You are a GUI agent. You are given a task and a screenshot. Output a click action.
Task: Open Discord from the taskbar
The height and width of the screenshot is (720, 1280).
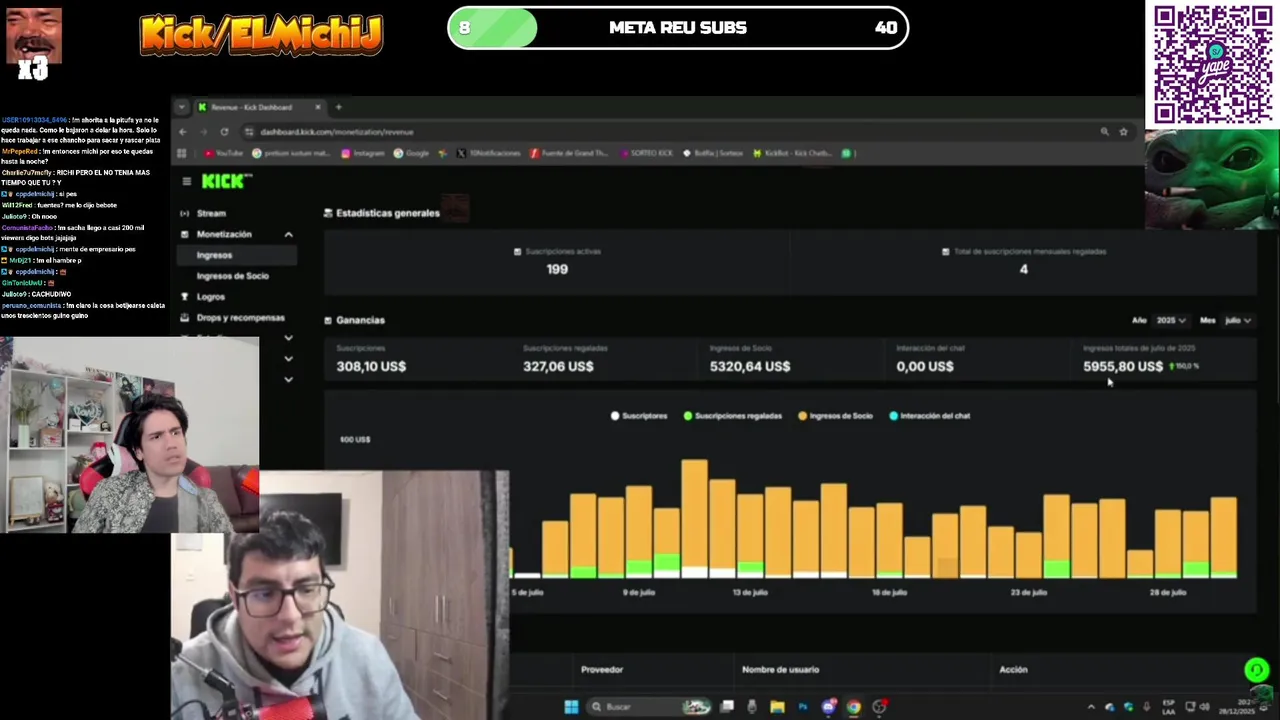pos(828,707)
